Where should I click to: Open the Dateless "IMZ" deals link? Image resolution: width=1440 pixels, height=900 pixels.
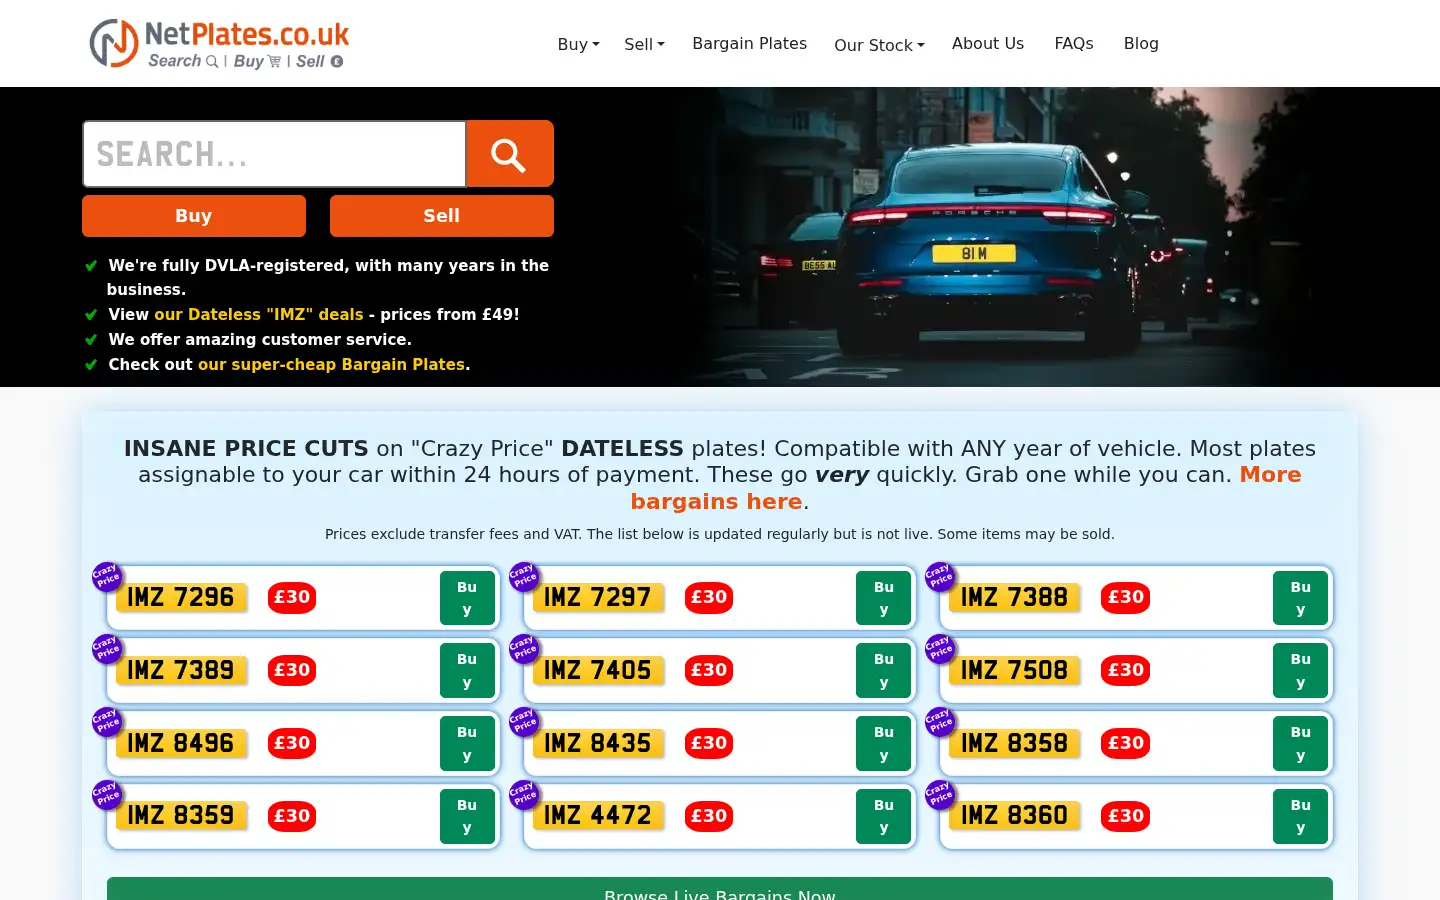click(259, 314)
